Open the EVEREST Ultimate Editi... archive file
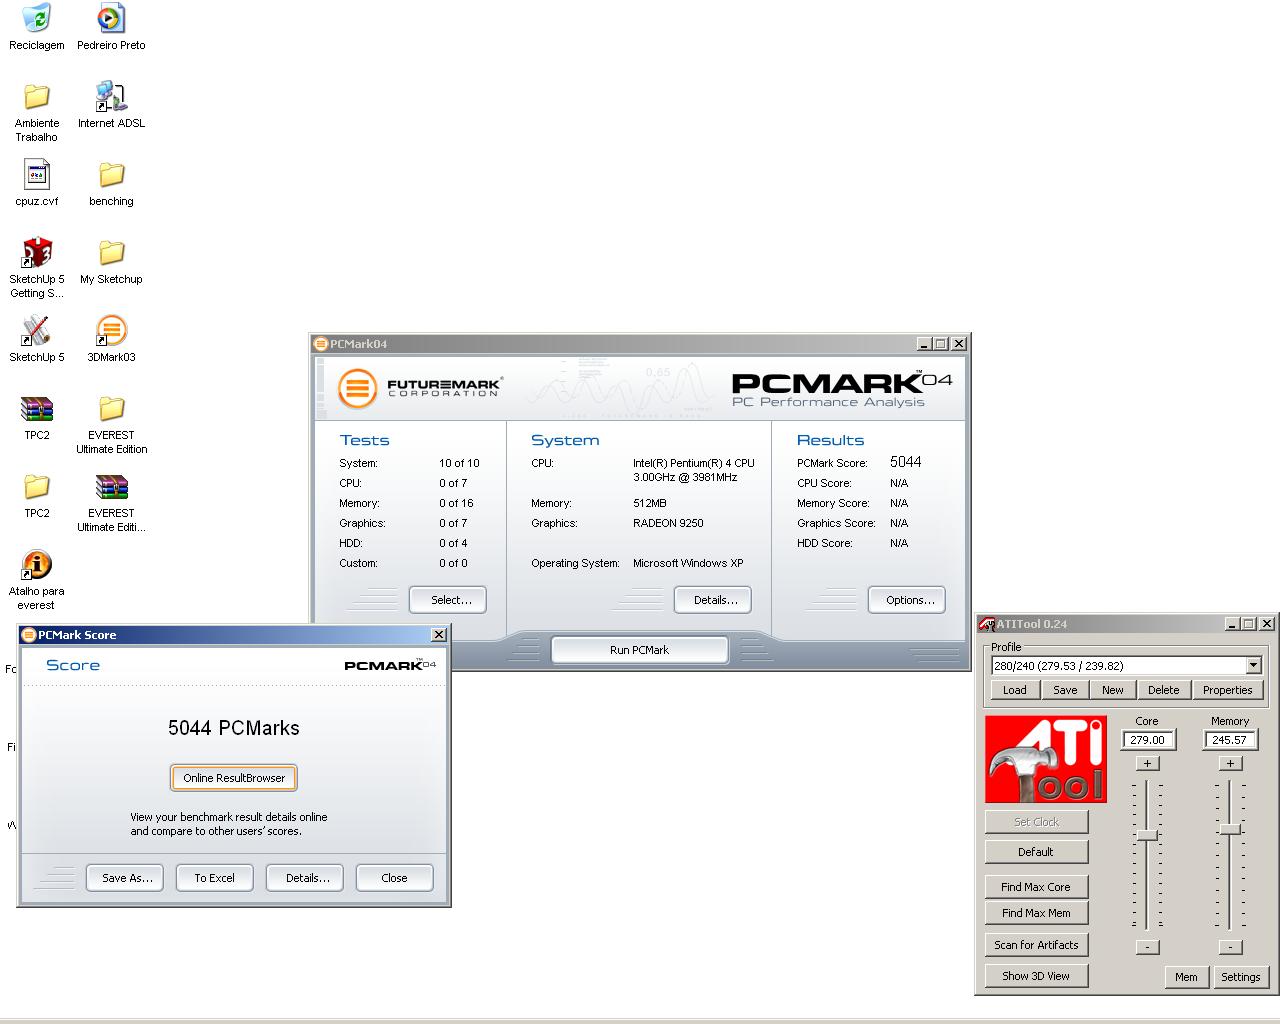Viewport: 1280px width, 1024px height. (111, 502)
